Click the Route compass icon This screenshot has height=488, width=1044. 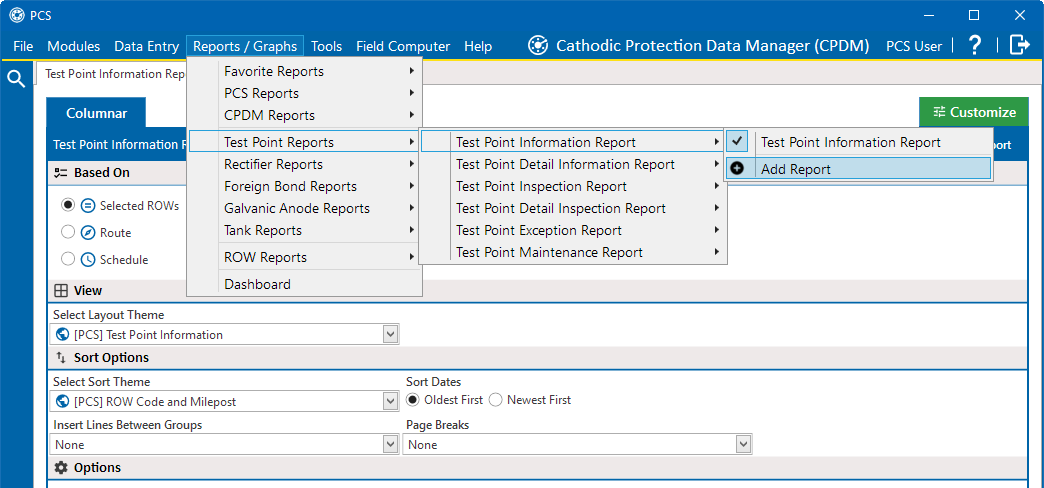[88, 232]
